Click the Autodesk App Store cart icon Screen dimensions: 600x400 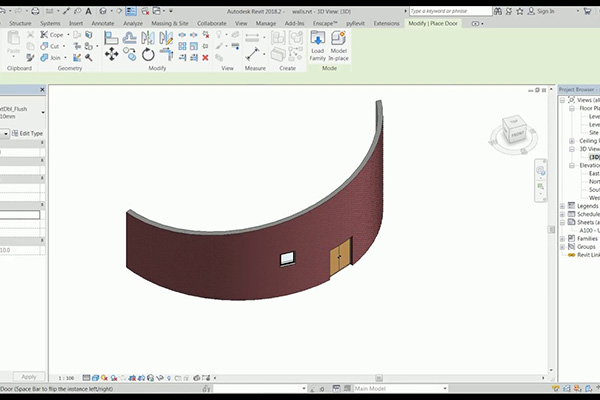point(587,11)
